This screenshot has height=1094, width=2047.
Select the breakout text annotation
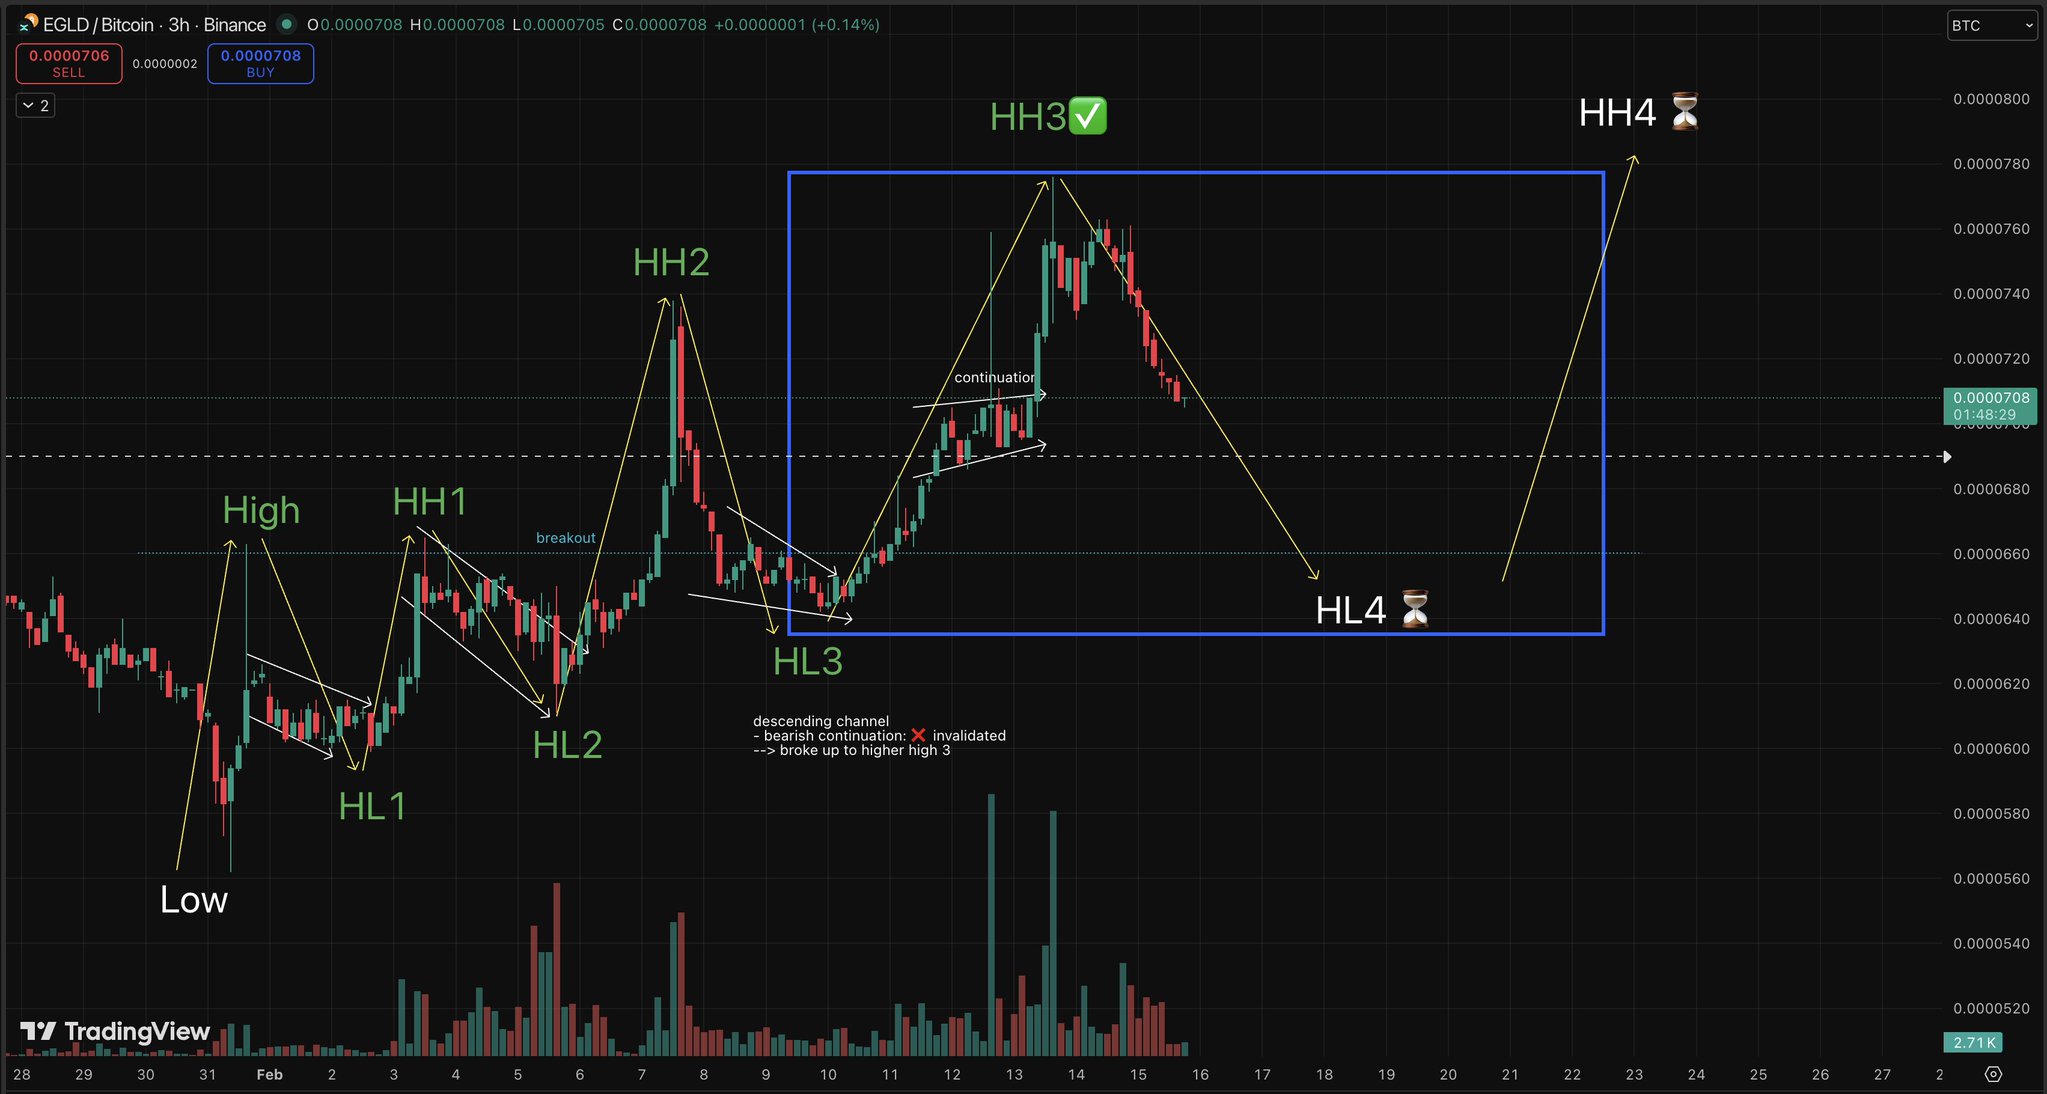pyautogui.click(x=565, y=538)
